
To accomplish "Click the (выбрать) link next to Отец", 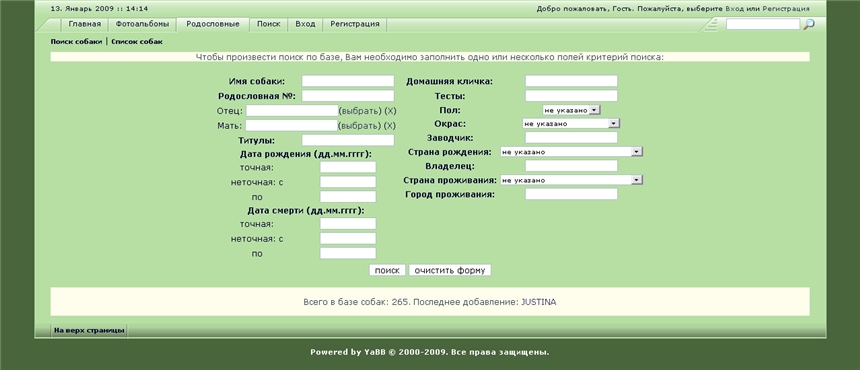I will pyautogui.click(x=360, y=111).
